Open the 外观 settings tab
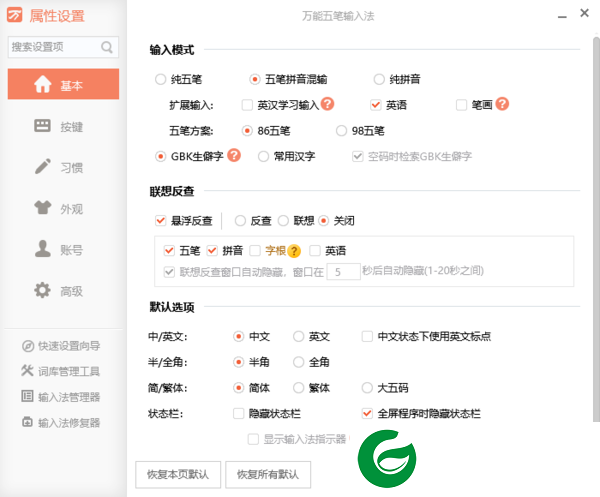 (x=63, y=208)
